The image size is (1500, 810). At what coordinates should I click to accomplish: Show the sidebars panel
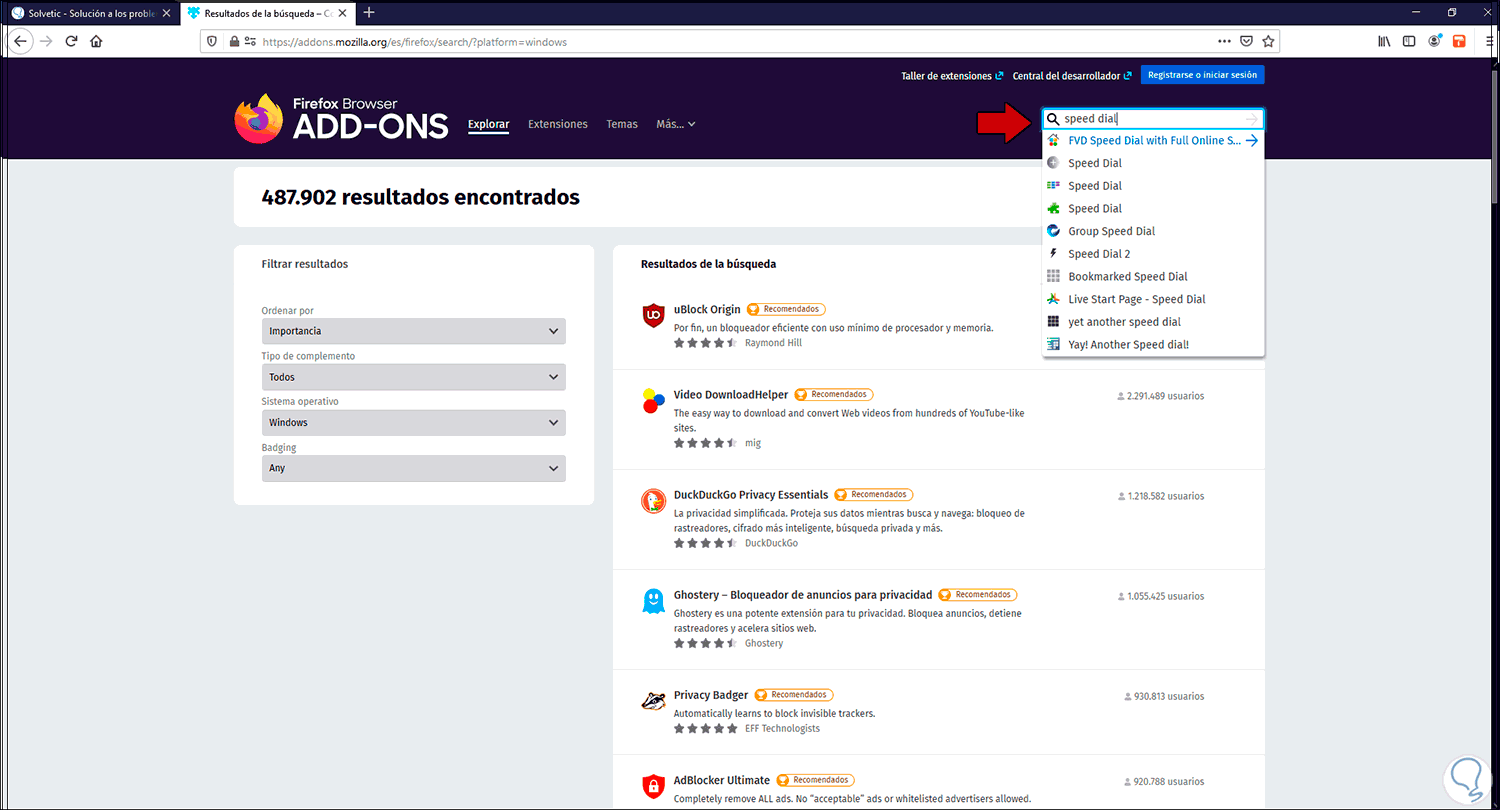click(x=1409, y=41)
